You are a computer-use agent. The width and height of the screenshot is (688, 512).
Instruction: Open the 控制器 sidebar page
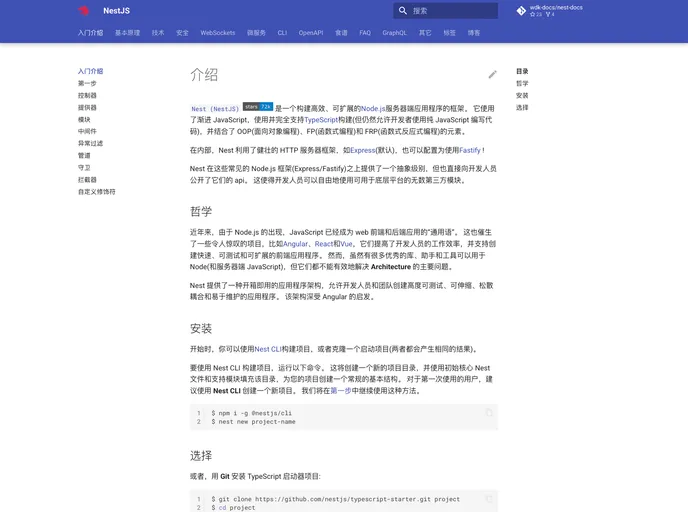[87, 95]
